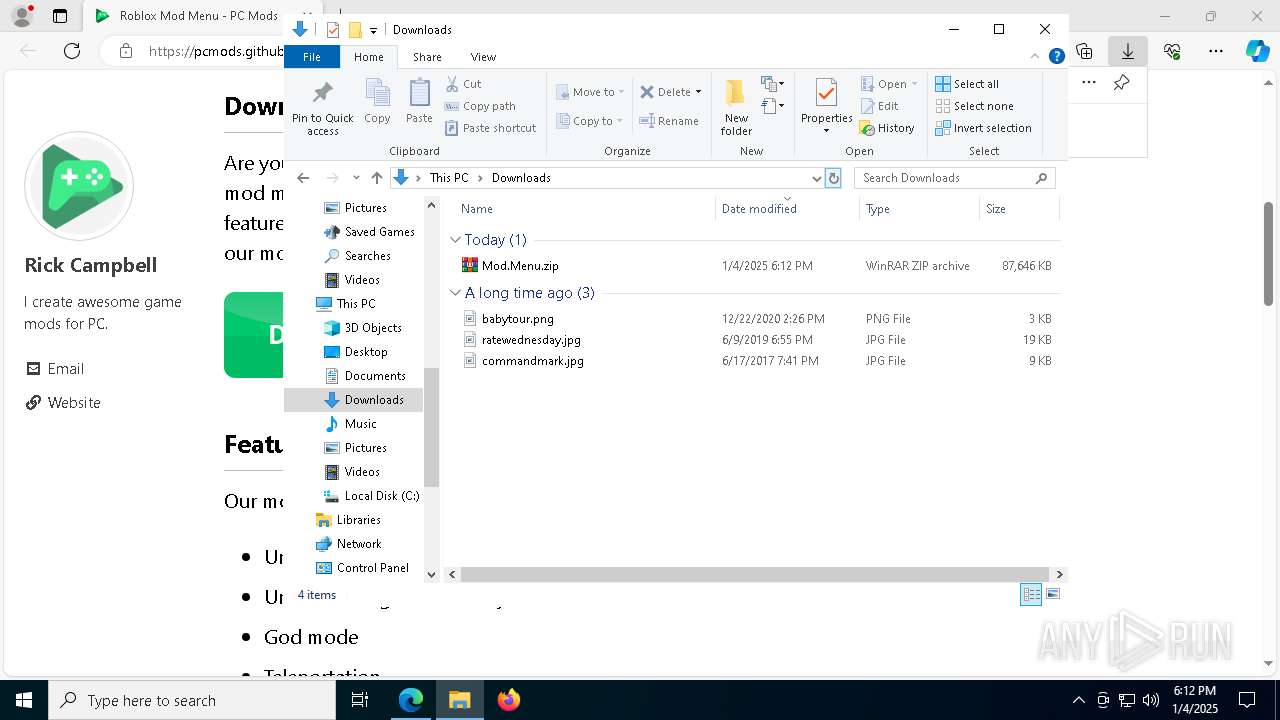Open Edge Settings and more menu
Viewport: 1280px width, 720px height.
coord(1215,51)
